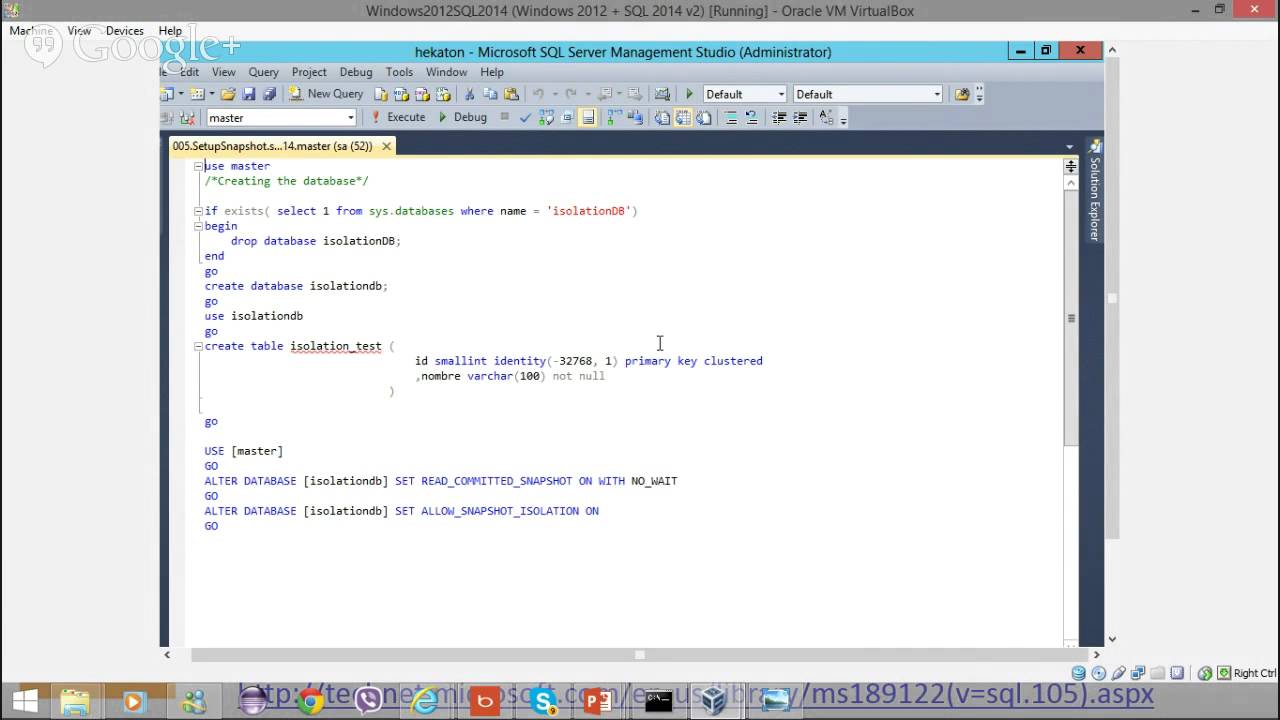Save the script with the Save icon
1280x720 pixels.
coord(248,94)
